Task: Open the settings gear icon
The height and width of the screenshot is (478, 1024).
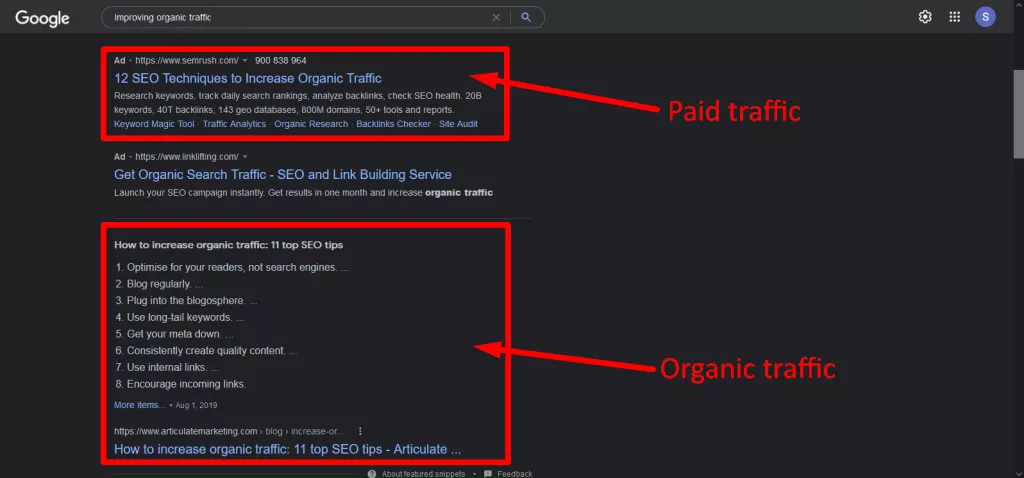Action: (x=925, y=17)
